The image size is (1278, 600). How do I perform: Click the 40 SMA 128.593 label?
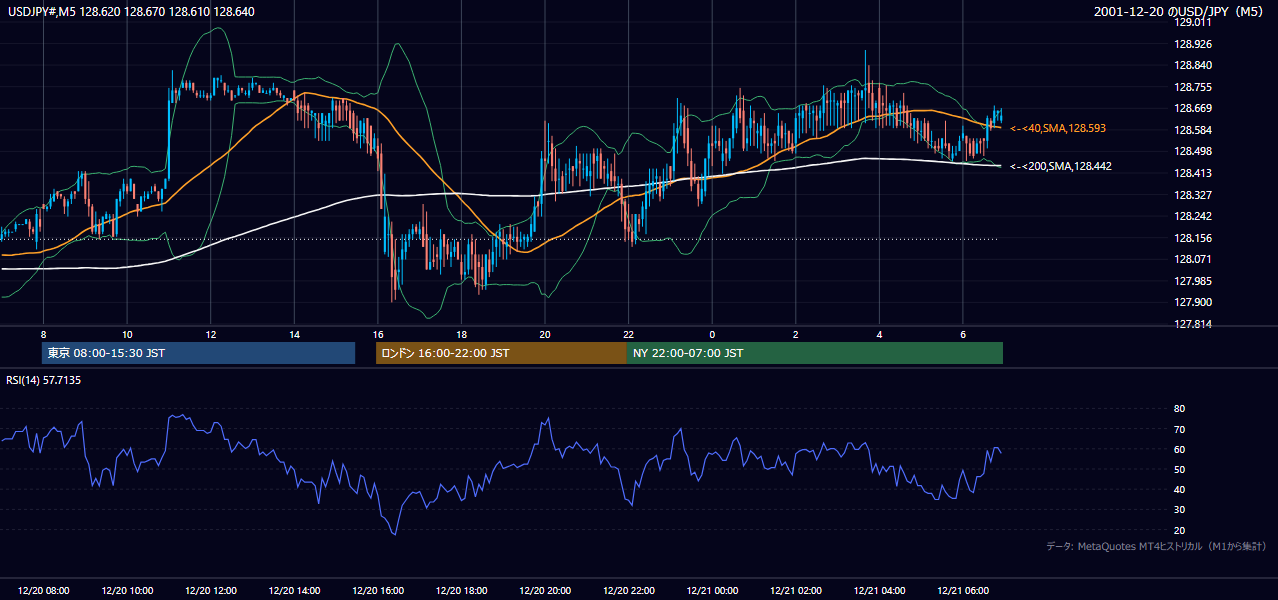click(1057, 129)
